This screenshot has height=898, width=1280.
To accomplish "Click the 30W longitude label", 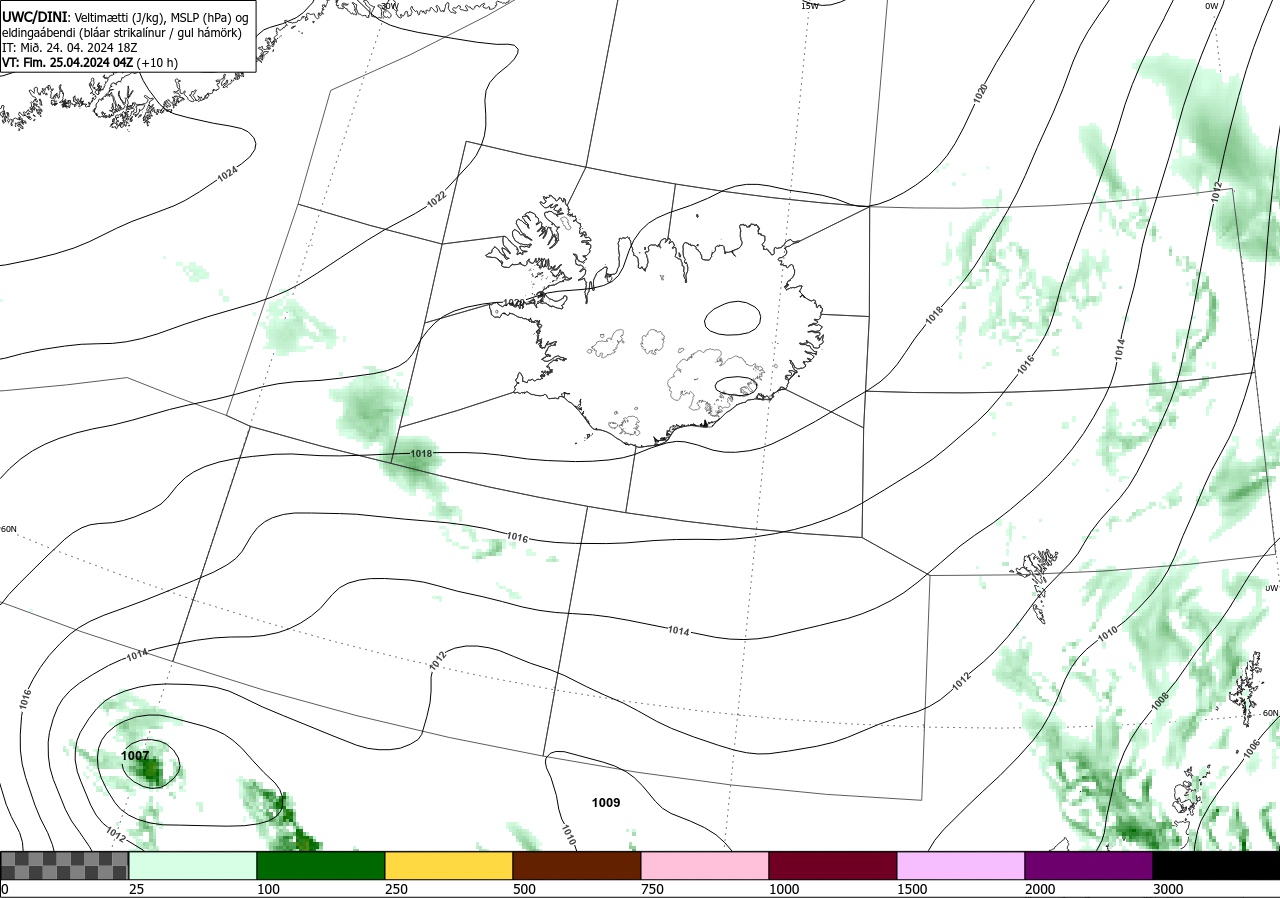I will [x=389, y=6].
